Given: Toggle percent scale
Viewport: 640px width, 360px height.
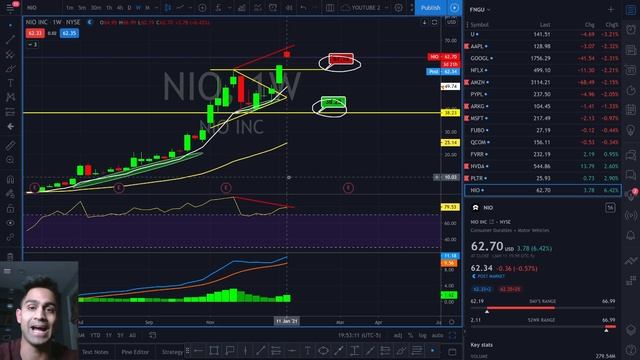Looking at the screenshot, I should tap(410, 335).
